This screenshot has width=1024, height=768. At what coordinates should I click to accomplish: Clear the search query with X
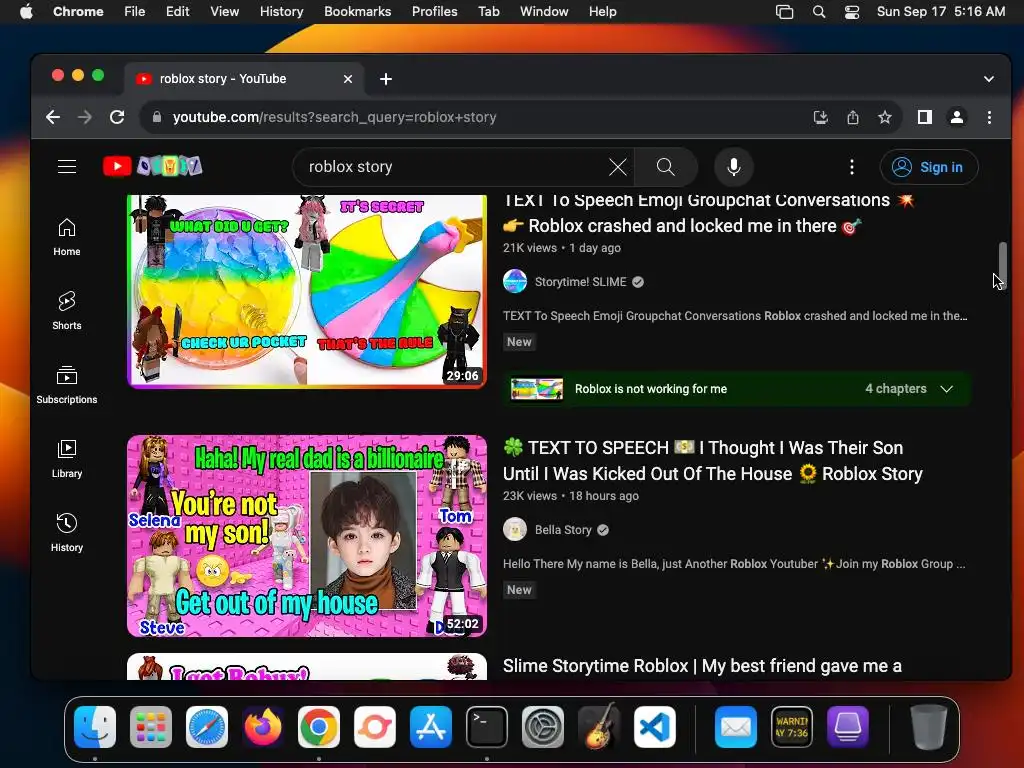point(617,167)
